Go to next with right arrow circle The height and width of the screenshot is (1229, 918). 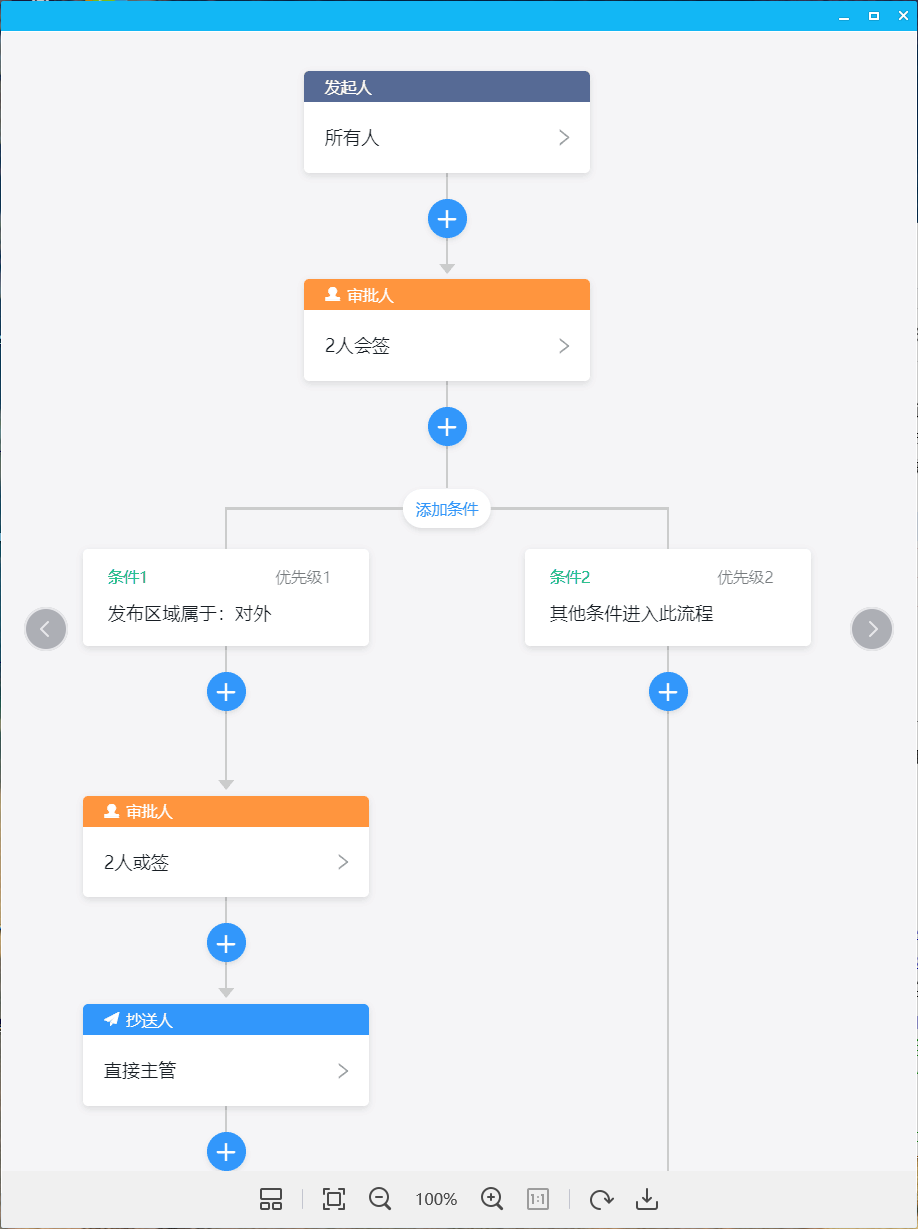(x=872, y=629)
